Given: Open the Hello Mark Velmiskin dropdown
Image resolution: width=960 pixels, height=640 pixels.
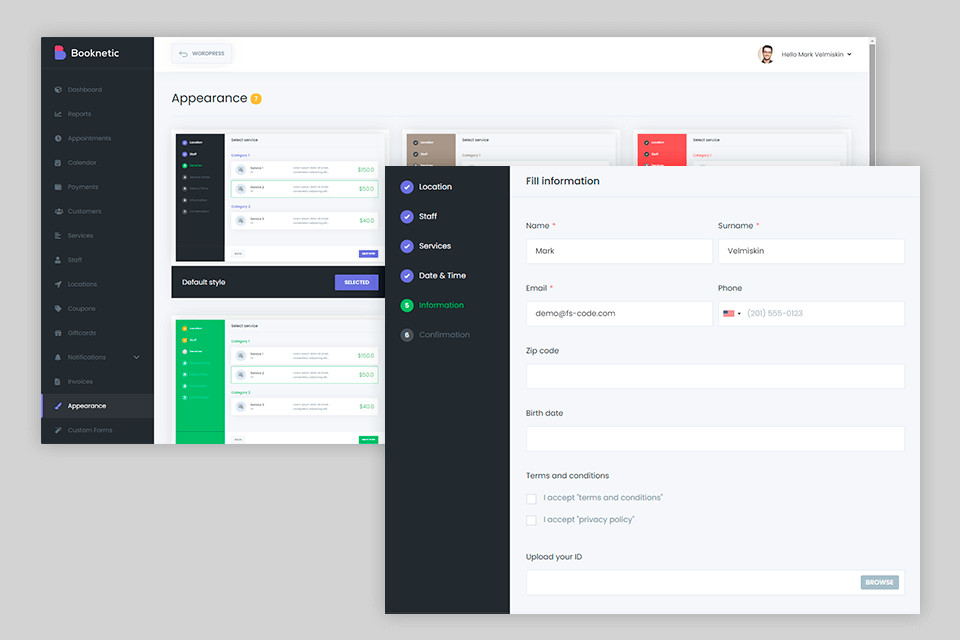Looking at the screenshot, I should (x=817, y=55).
